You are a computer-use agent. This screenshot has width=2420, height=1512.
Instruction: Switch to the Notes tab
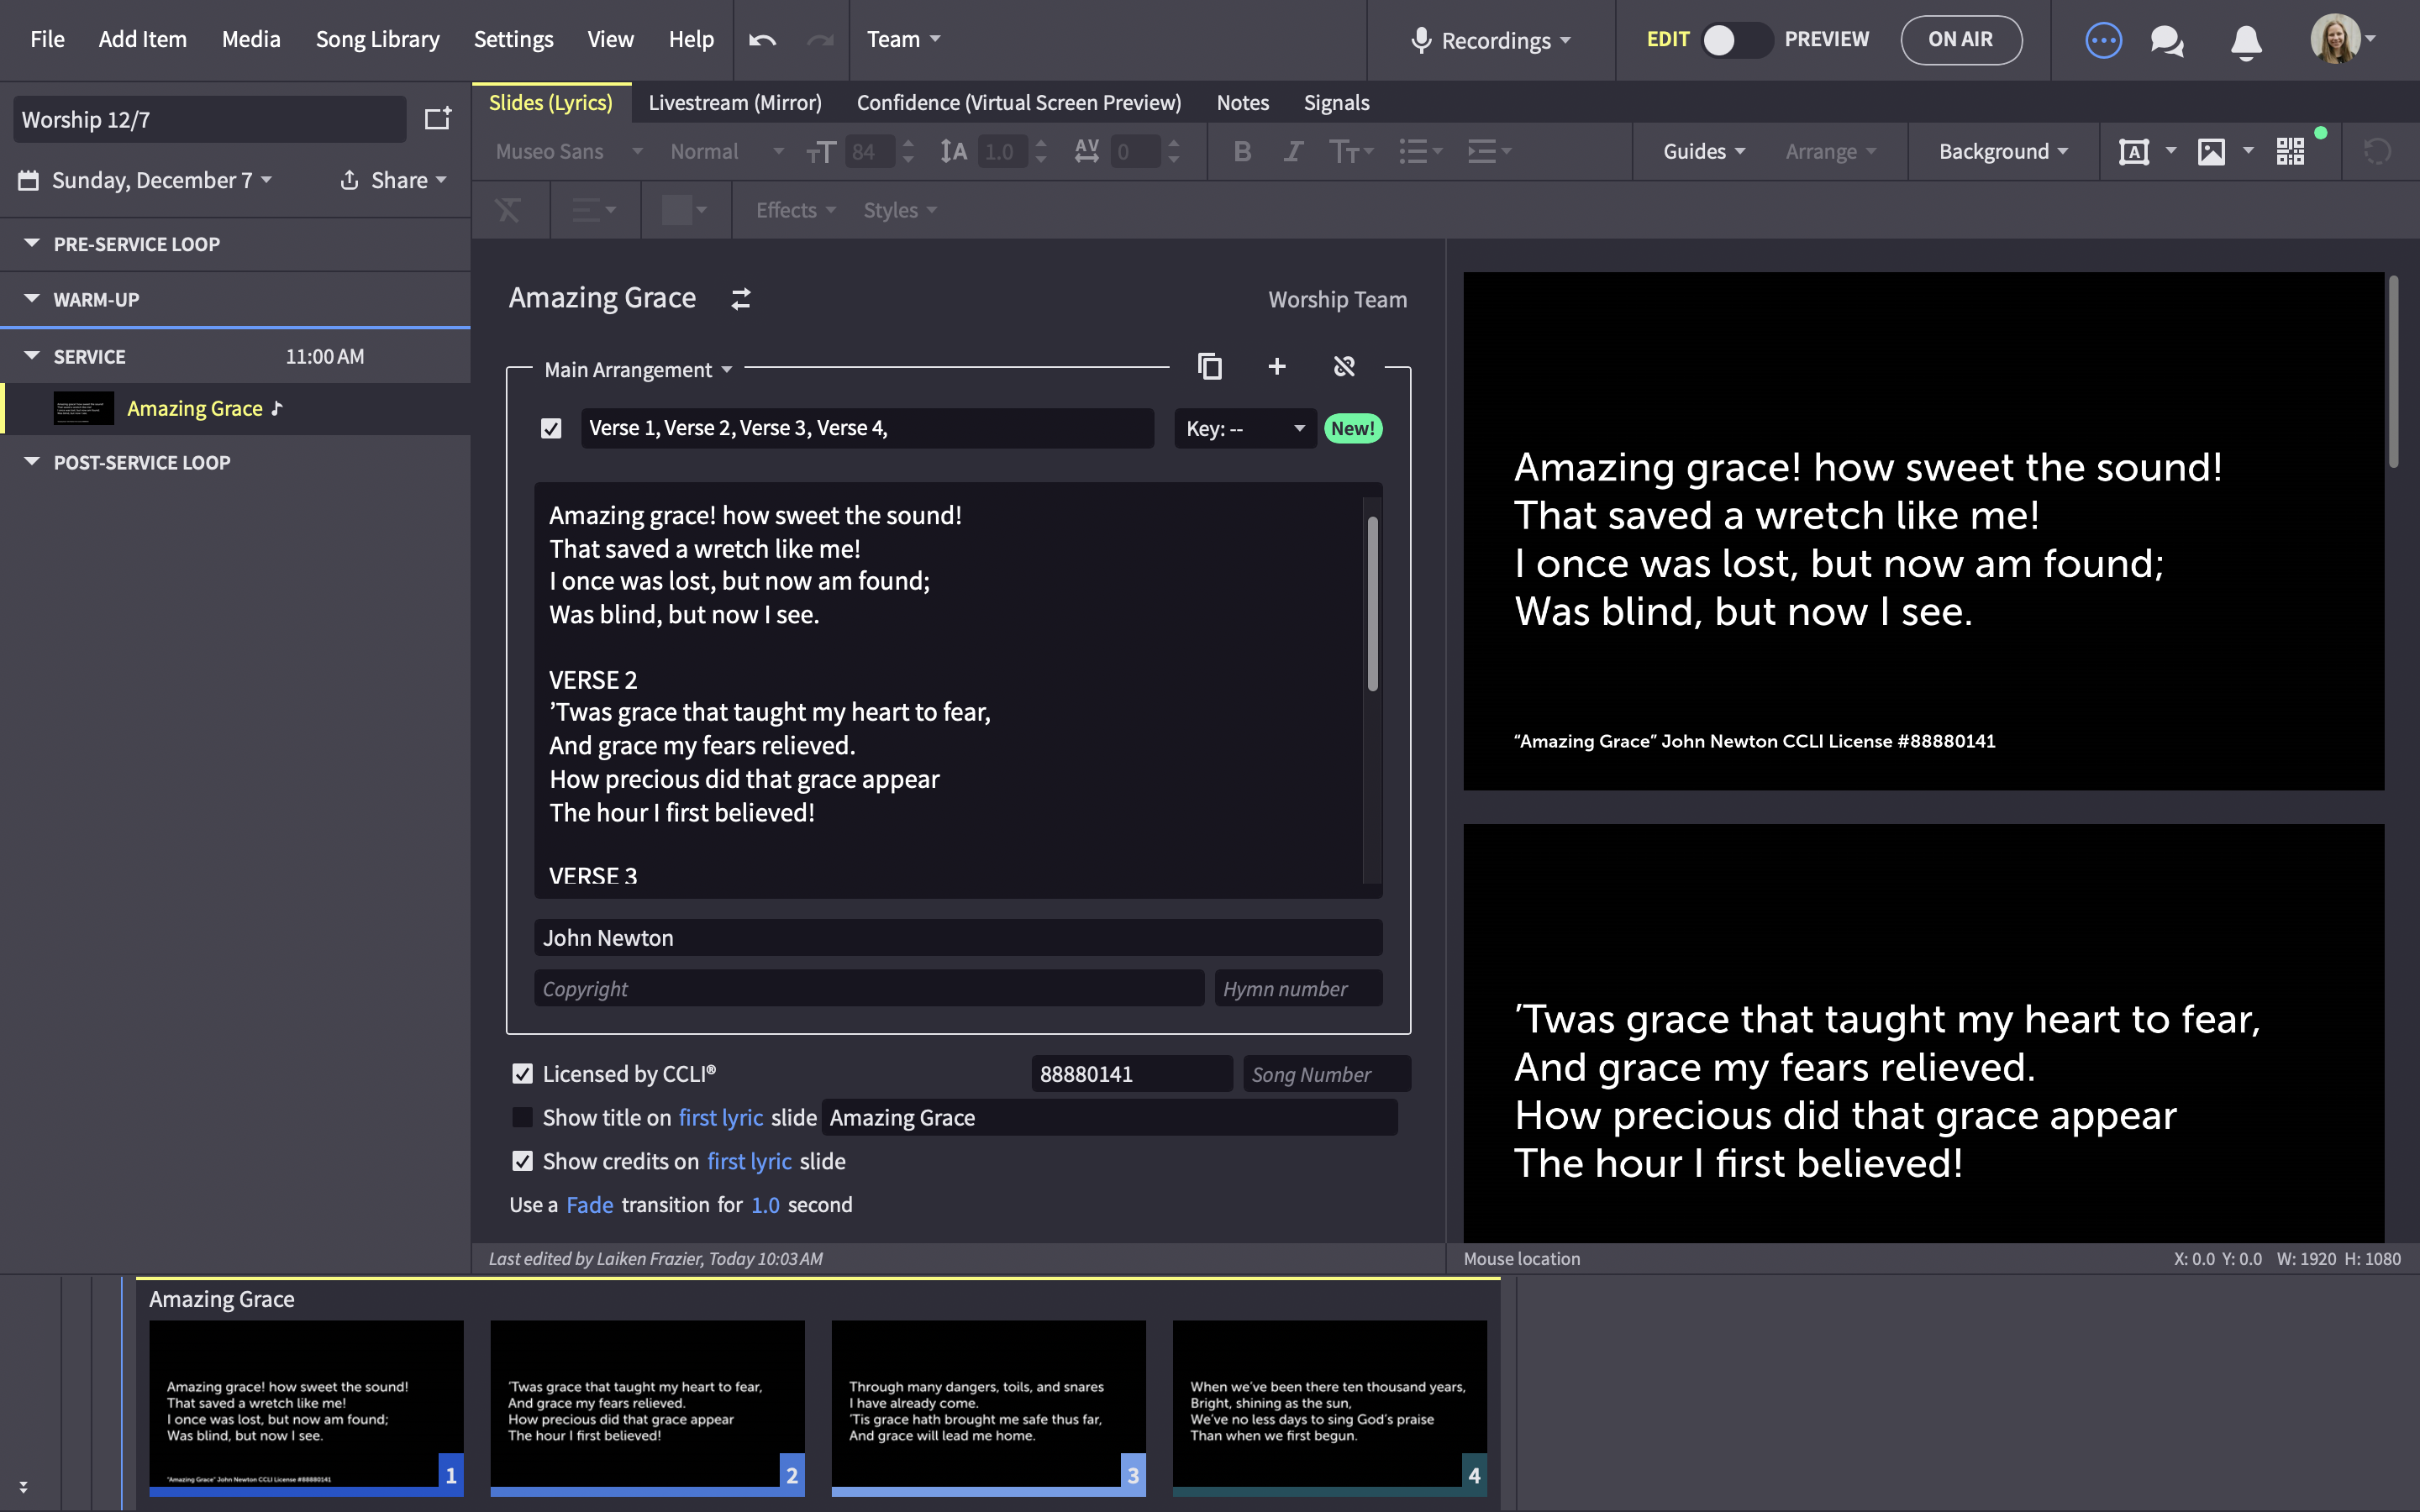[x=1242, y=103]
